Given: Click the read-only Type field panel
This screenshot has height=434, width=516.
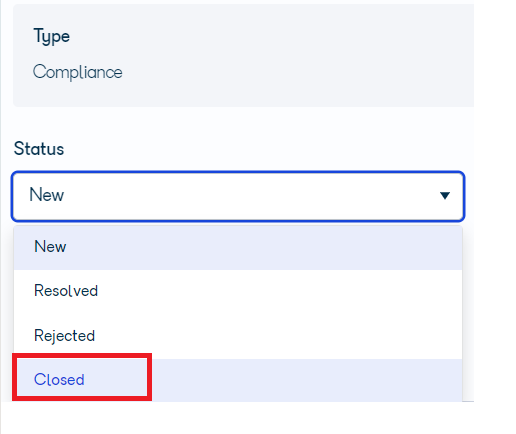Looking at the screenshot, I should coord(243,55).
